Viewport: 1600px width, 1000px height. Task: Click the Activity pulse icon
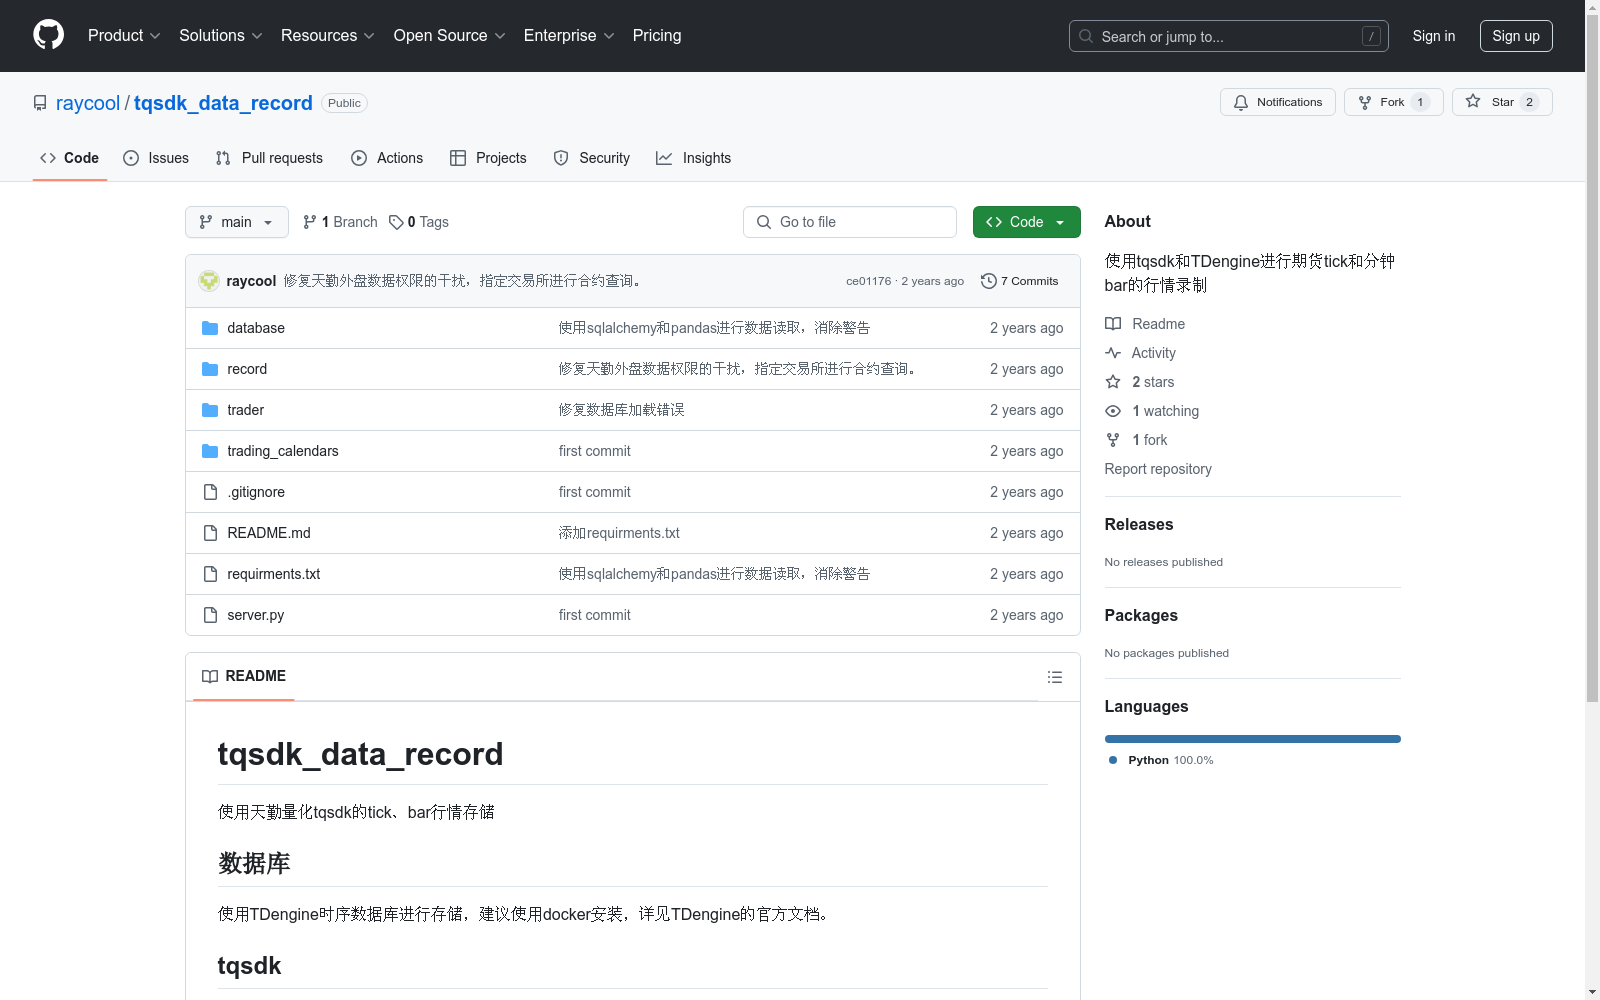tap(1113, 353)
